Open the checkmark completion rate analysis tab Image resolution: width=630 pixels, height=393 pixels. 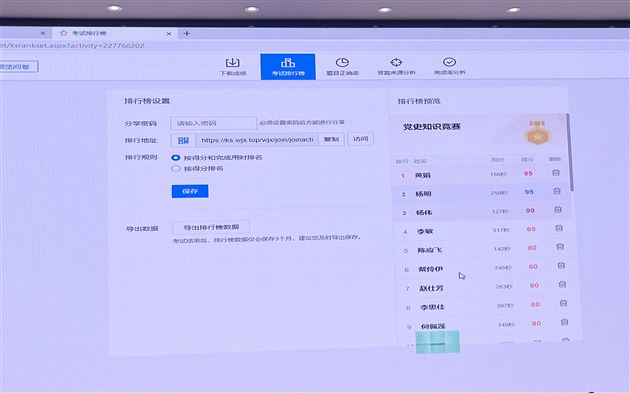click(x=450, y=67)
